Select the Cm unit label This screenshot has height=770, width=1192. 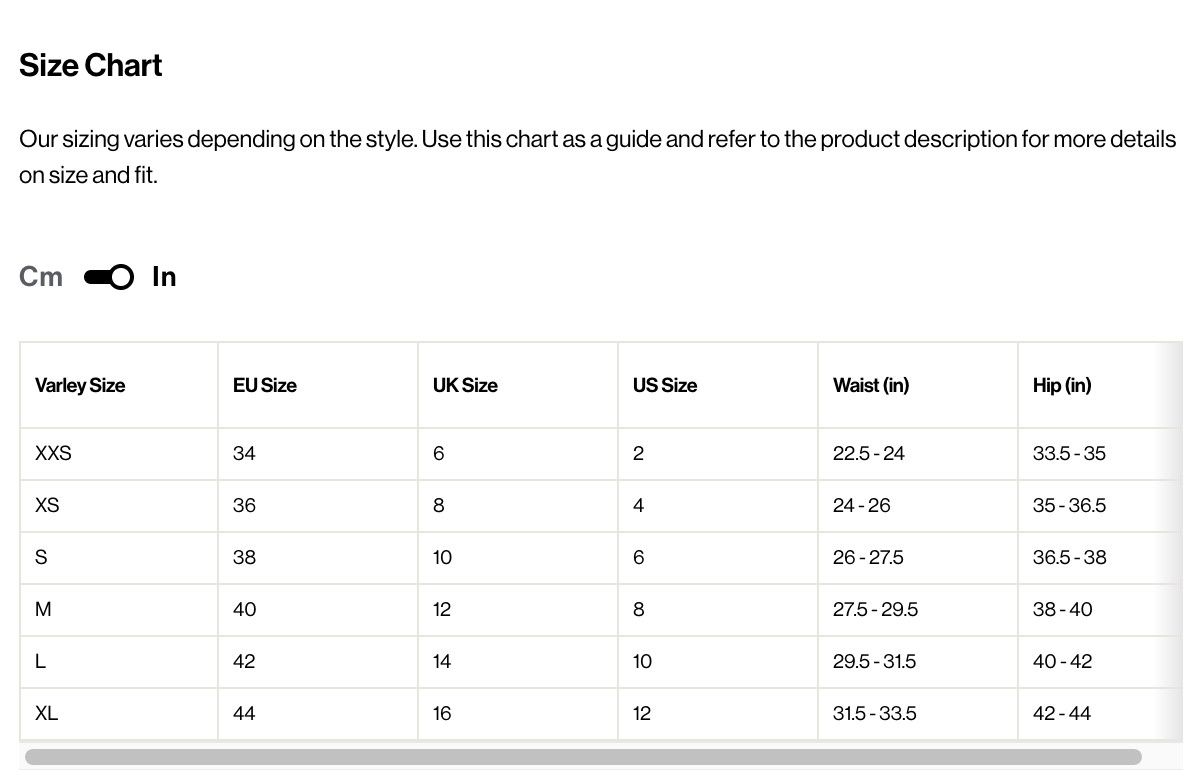click(x=41, y=277)
